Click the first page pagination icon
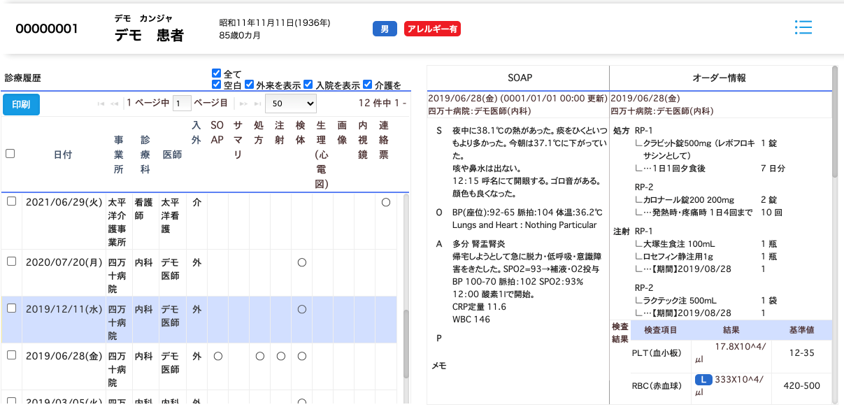844x414 pixels. pyautogui.click(x=101, y=103)
